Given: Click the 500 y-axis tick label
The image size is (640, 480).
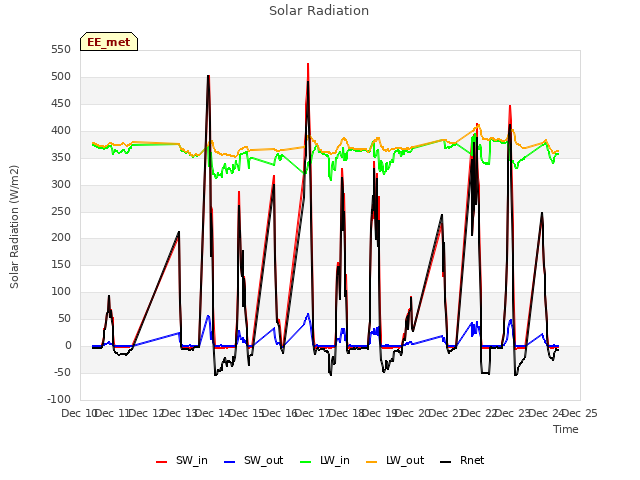Looking at the screenshot, I should [61, 76].
